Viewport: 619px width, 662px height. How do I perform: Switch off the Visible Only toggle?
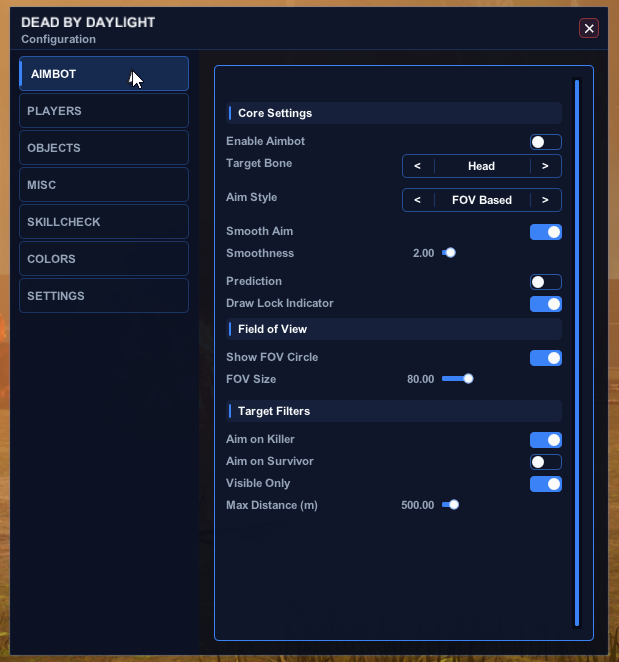click(546, 484)
